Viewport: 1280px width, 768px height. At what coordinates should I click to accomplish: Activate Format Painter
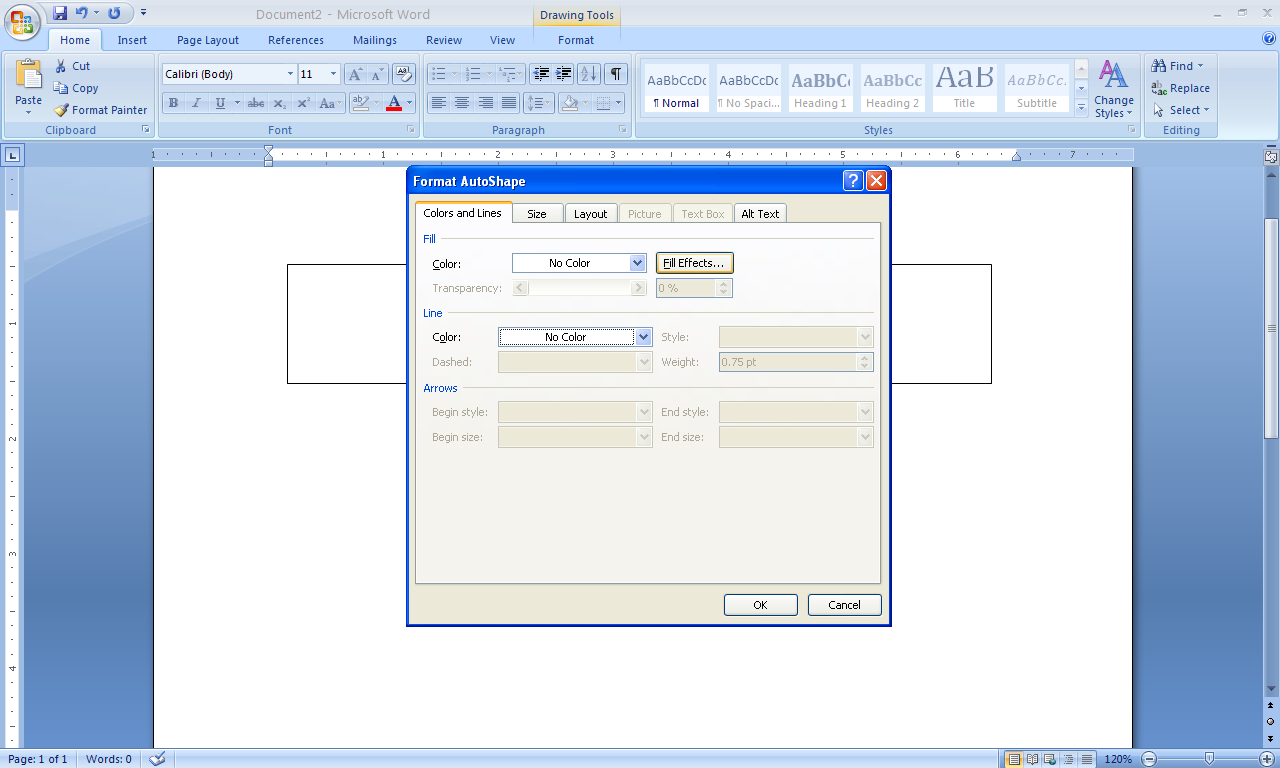(101, 110)
